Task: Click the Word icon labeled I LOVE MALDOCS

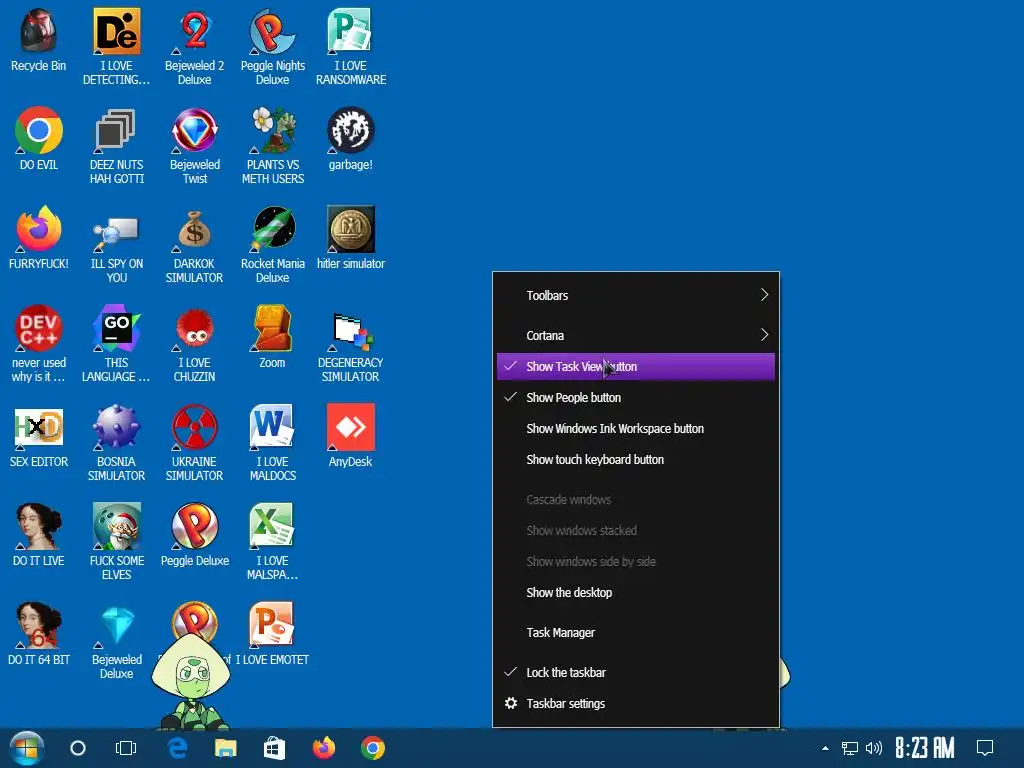Action: point(273,428)
